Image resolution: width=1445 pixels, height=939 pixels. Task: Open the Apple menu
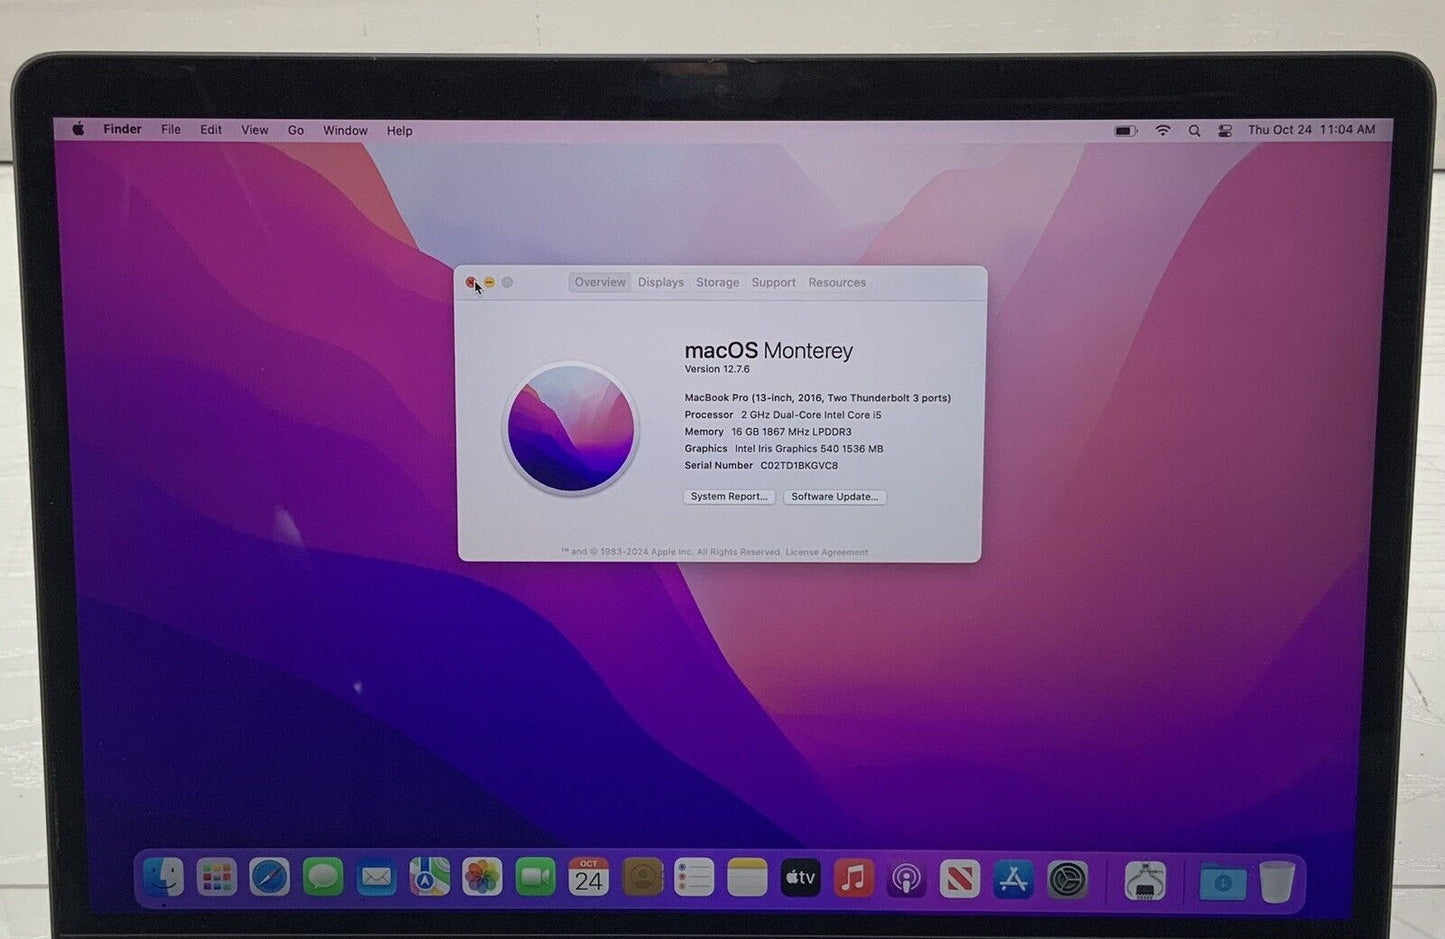tap(79, 129)
